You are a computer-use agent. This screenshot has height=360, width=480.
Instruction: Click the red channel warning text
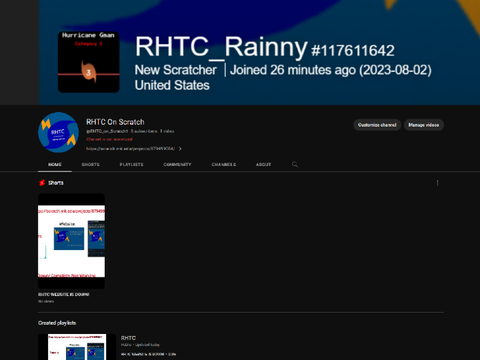tap(109, 139)
